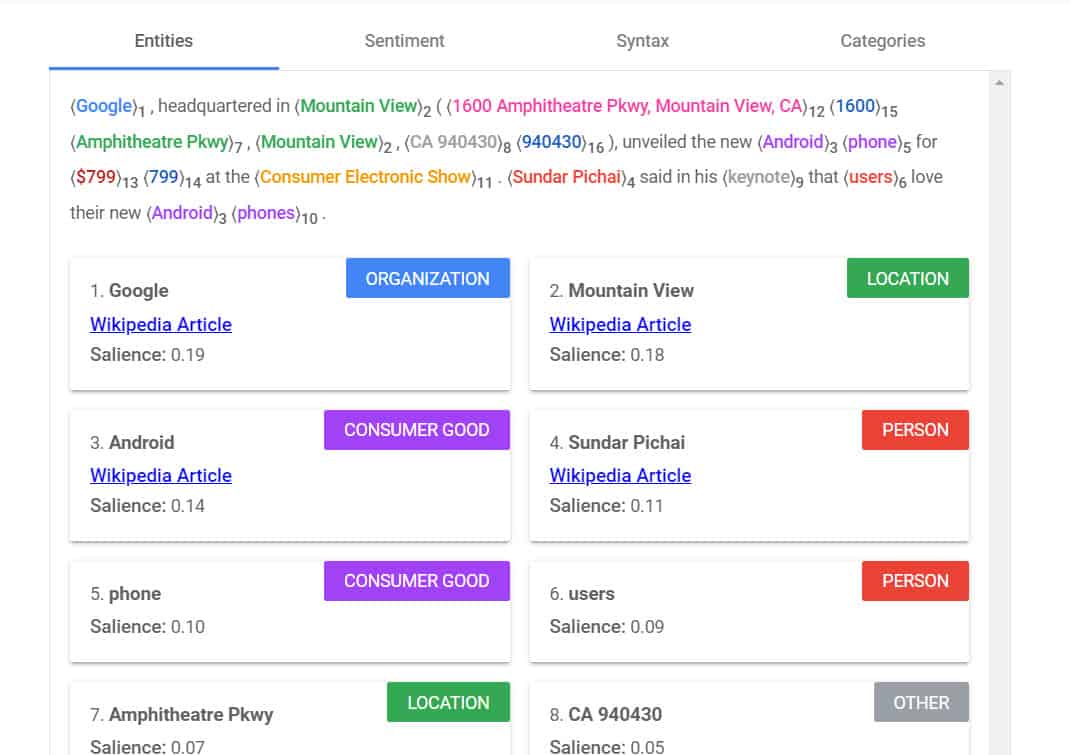Image resolution: width=1071 pixels, height=755 pixels.
Task: Click the CONSUMER GOOD badge on Android
Action: tap(416, 429)
